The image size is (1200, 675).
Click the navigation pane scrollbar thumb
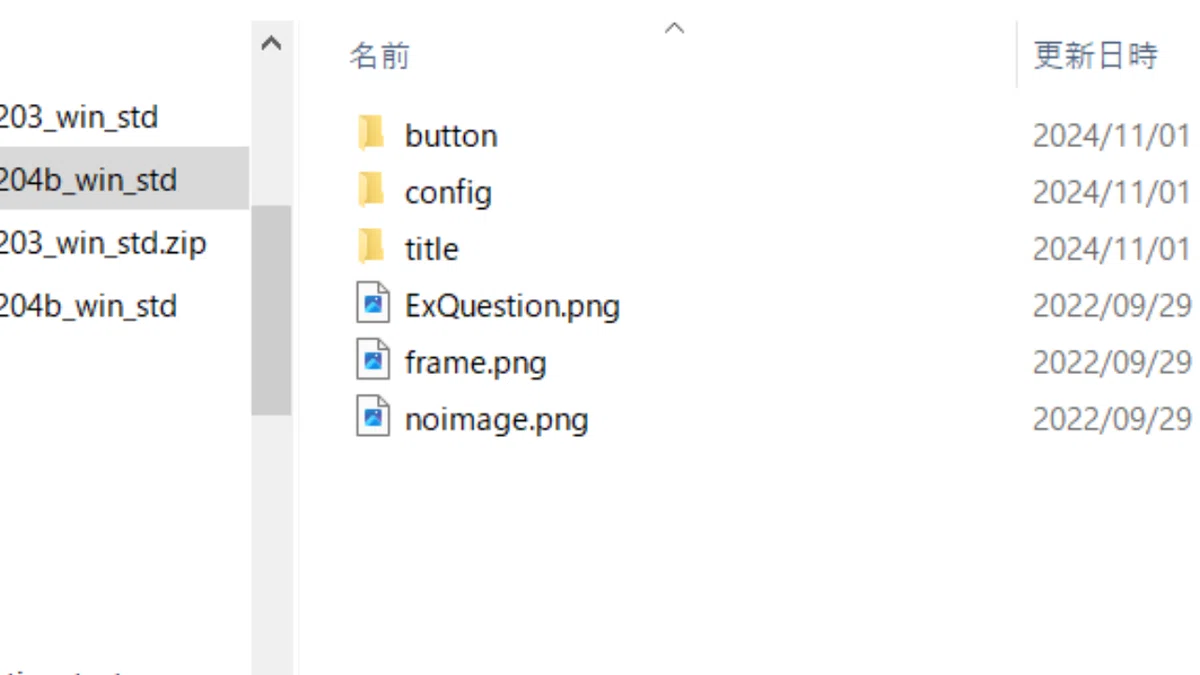point(271,310)
